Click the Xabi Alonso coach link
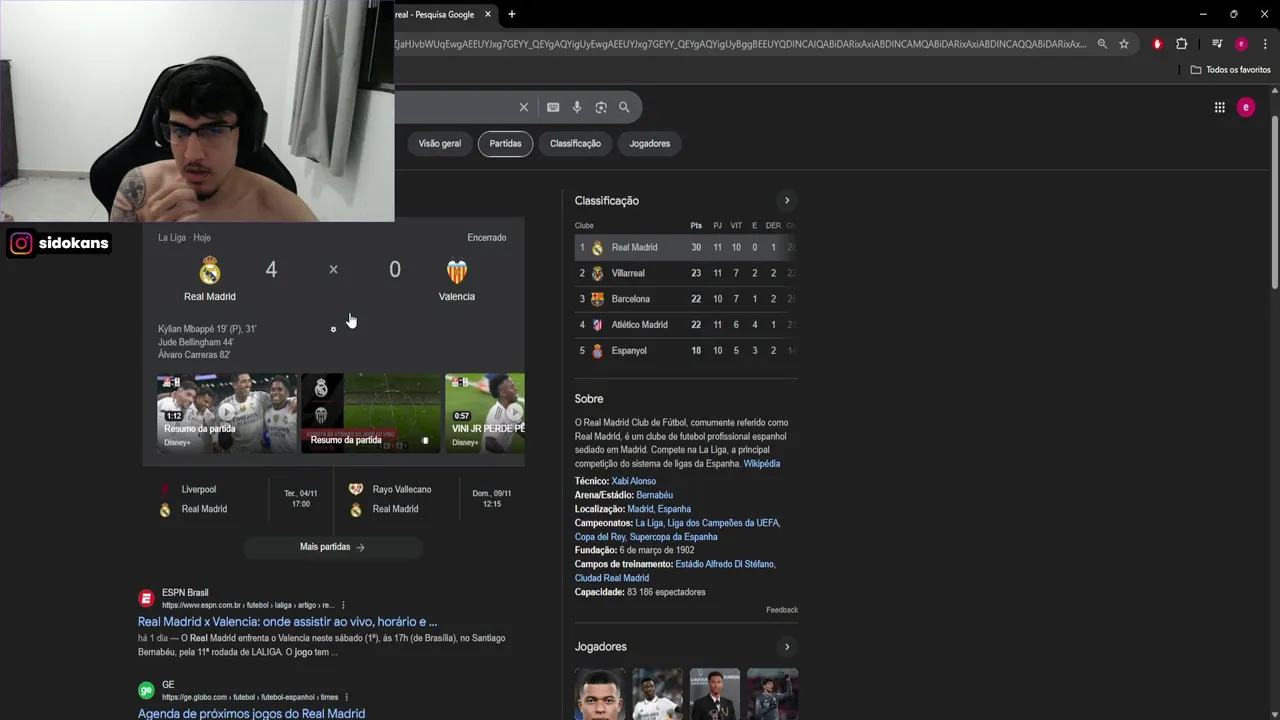 click(634, 482)
